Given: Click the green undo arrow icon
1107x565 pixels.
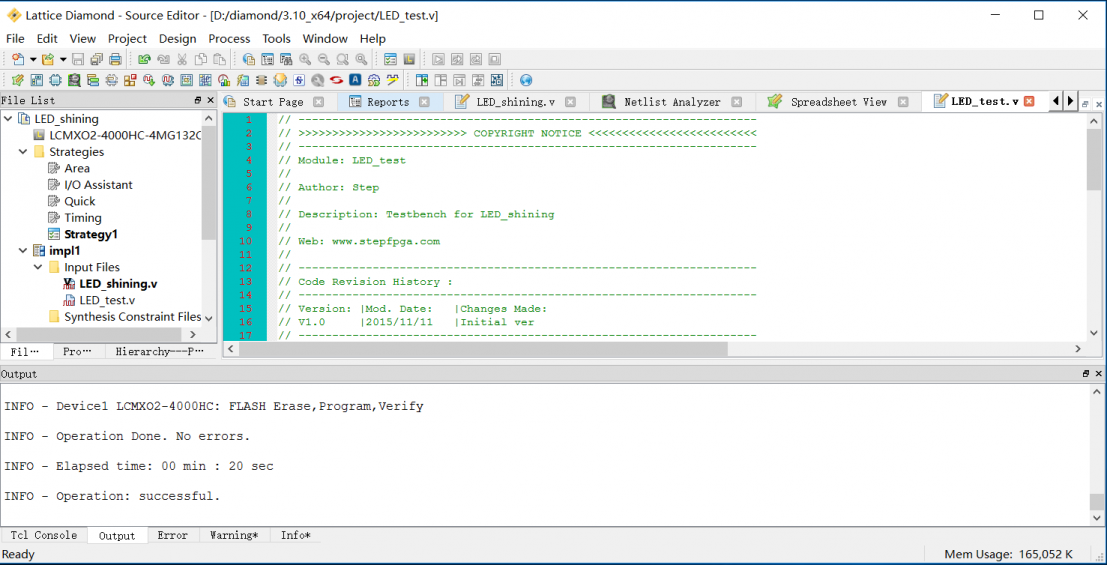Looking at the screenshot, I should (144, 59).
